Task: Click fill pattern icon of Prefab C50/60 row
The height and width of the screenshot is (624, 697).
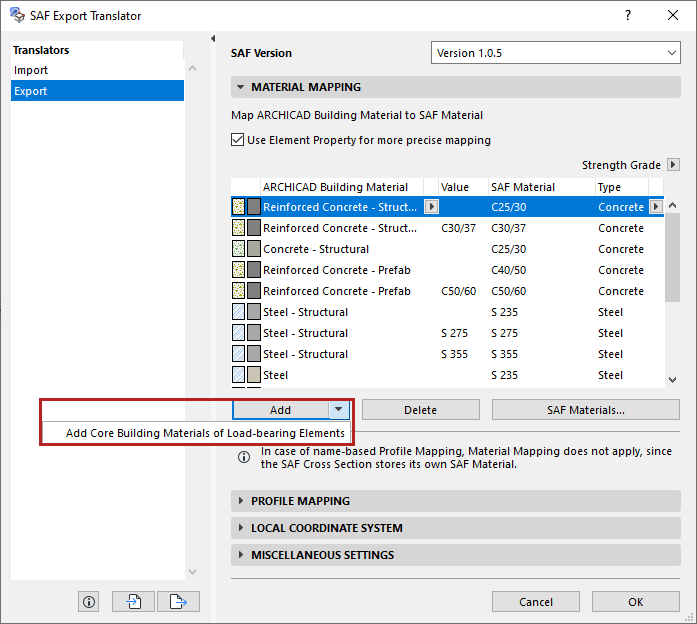Action: click(239, 291)
